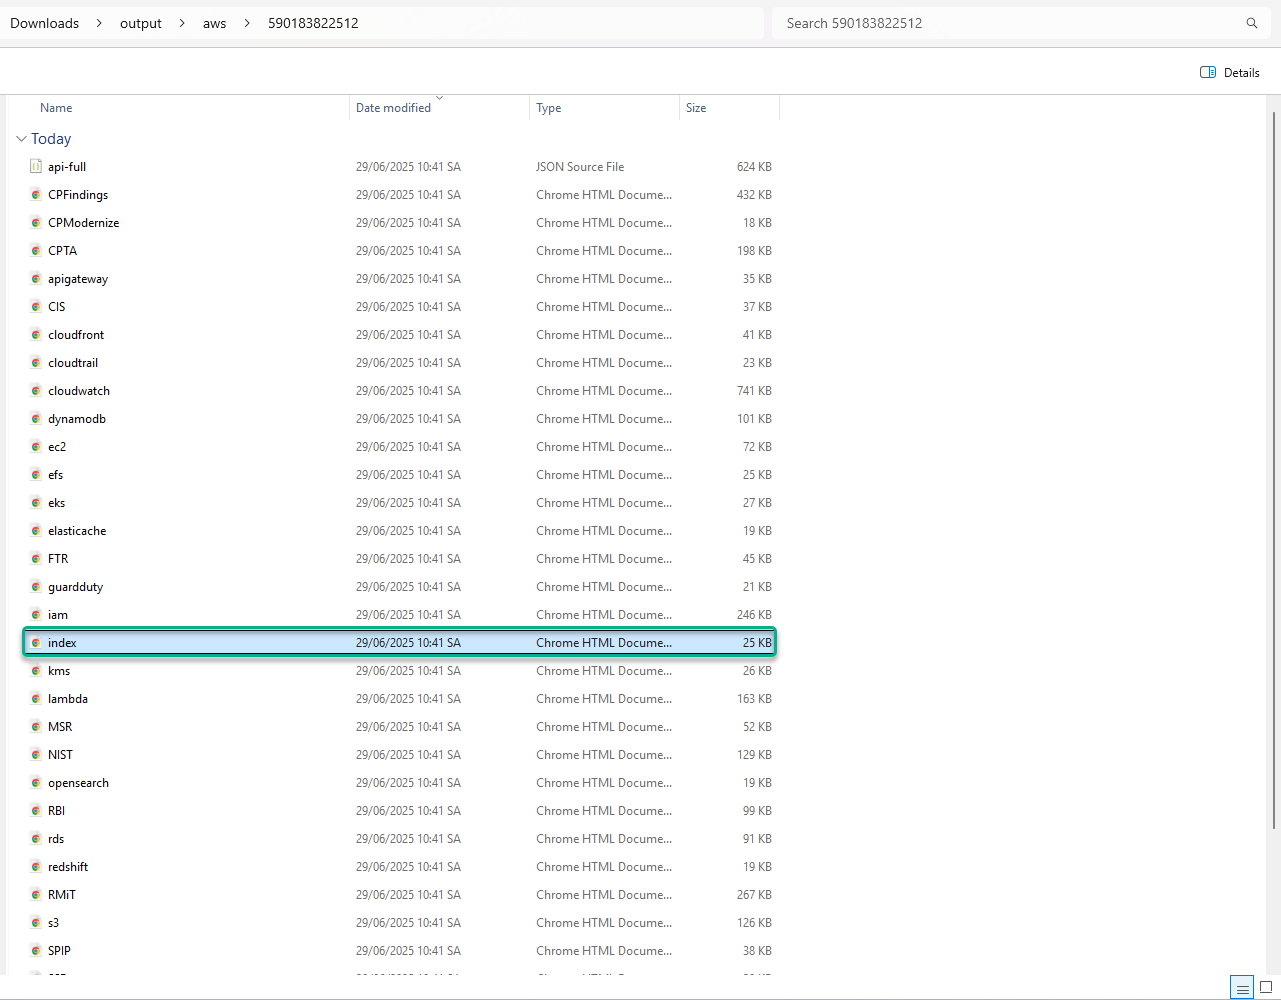Viewport: 1281px width, 1000px height.
Task: Go to aws folder in breadcrumb
Action: point(214,23)
